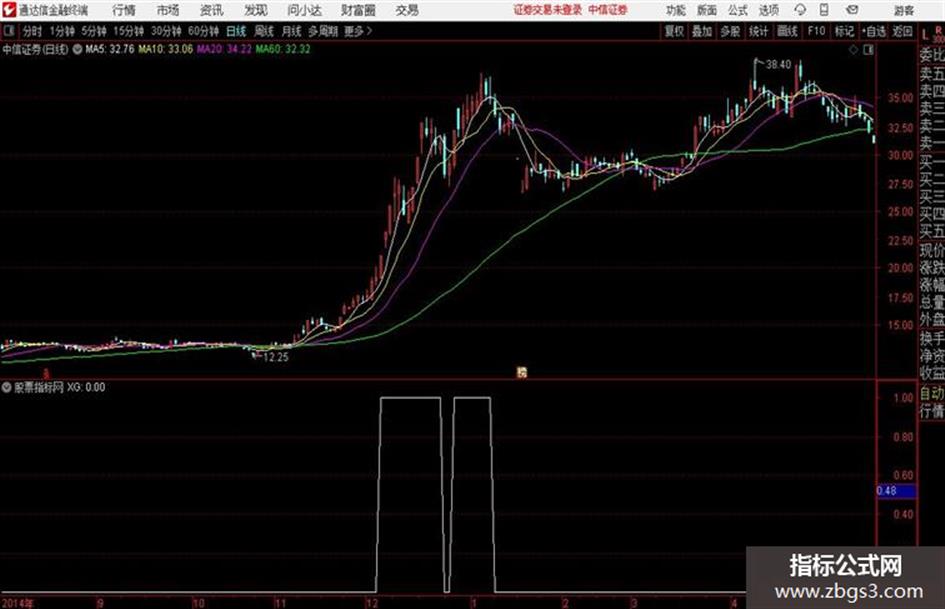
Task: Open F10 company information
Action: [816, 31]
